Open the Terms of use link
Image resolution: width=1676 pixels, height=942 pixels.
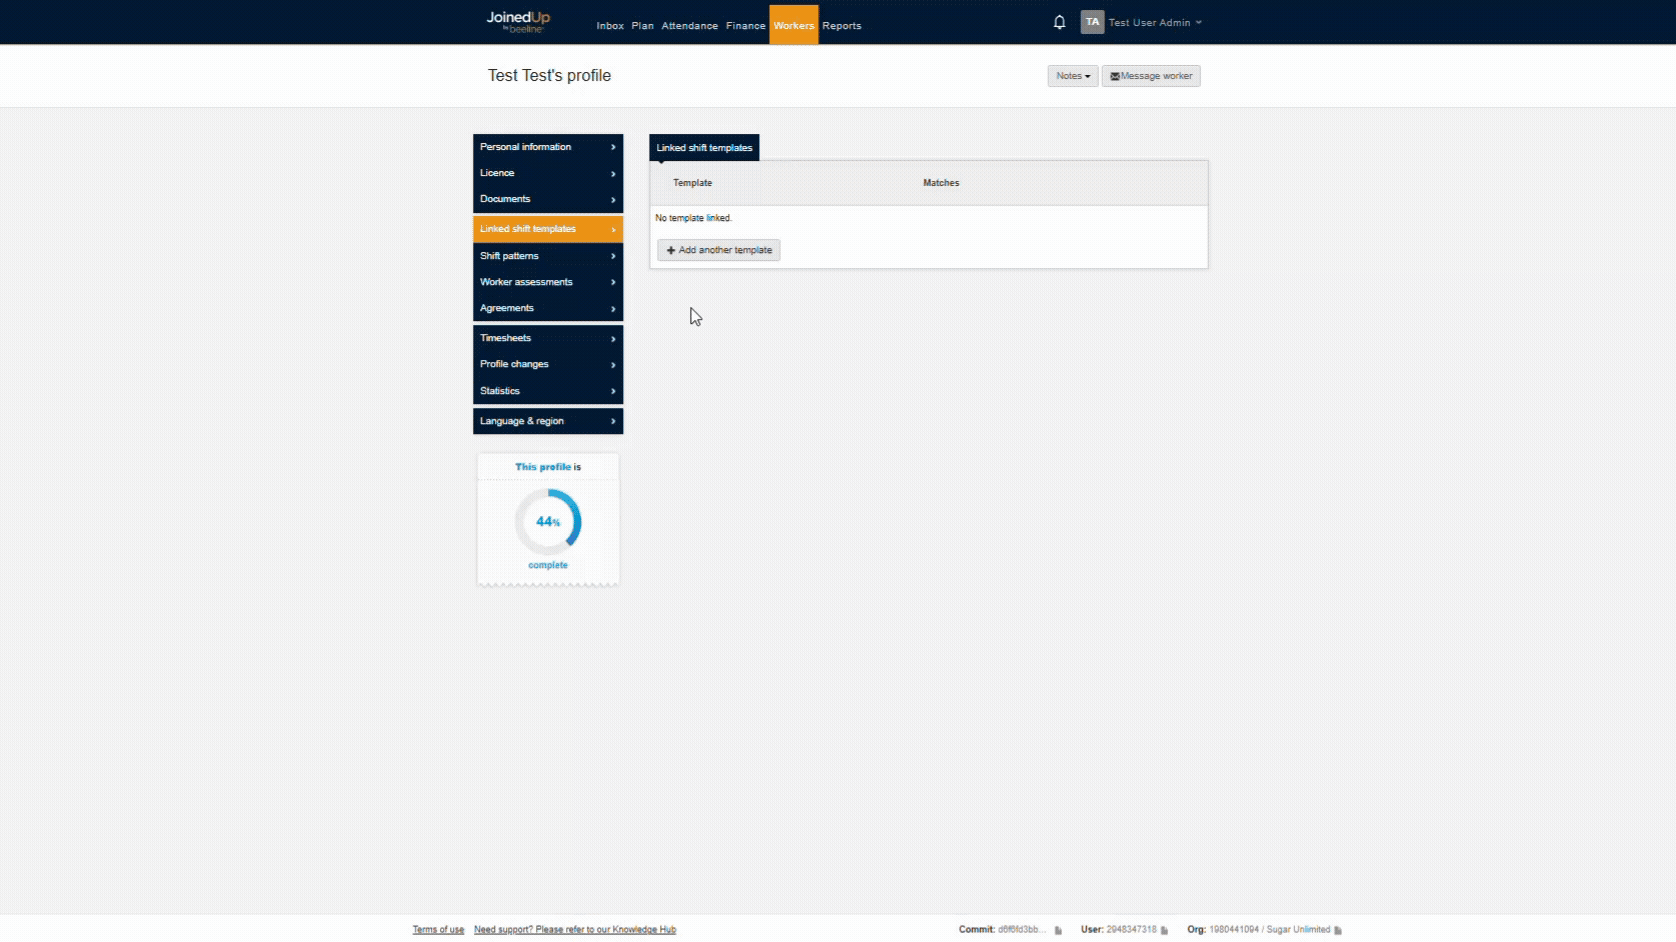click(438, 930)
